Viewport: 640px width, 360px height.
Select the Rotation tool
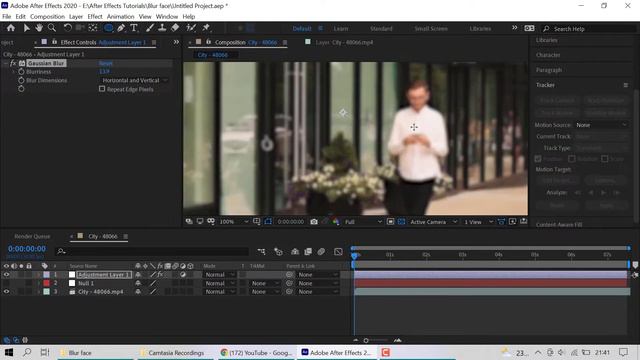(x=67, y=28)
